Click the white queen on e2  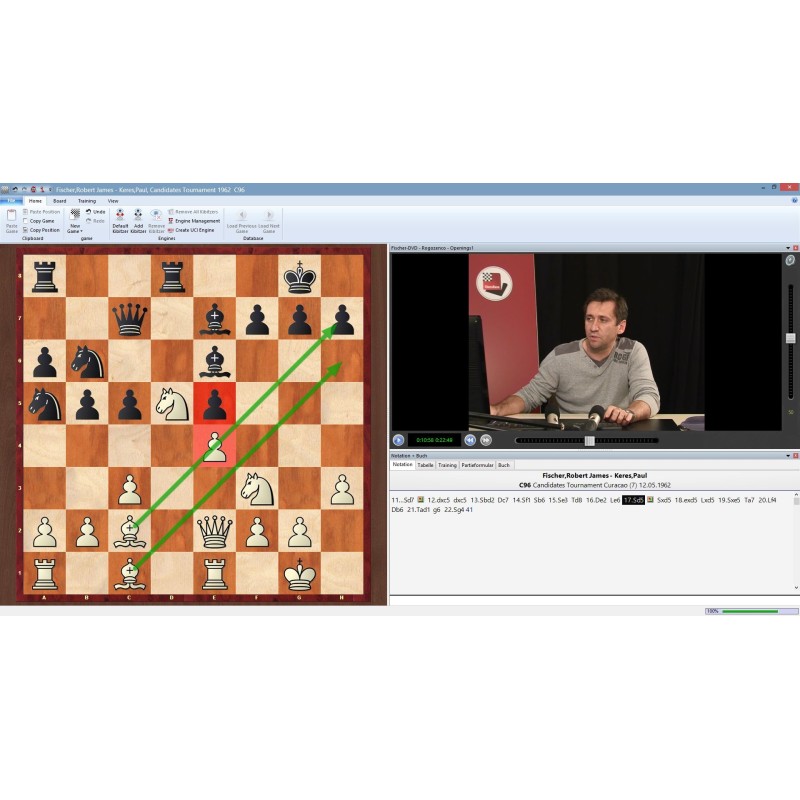click(x=214, y=527)
